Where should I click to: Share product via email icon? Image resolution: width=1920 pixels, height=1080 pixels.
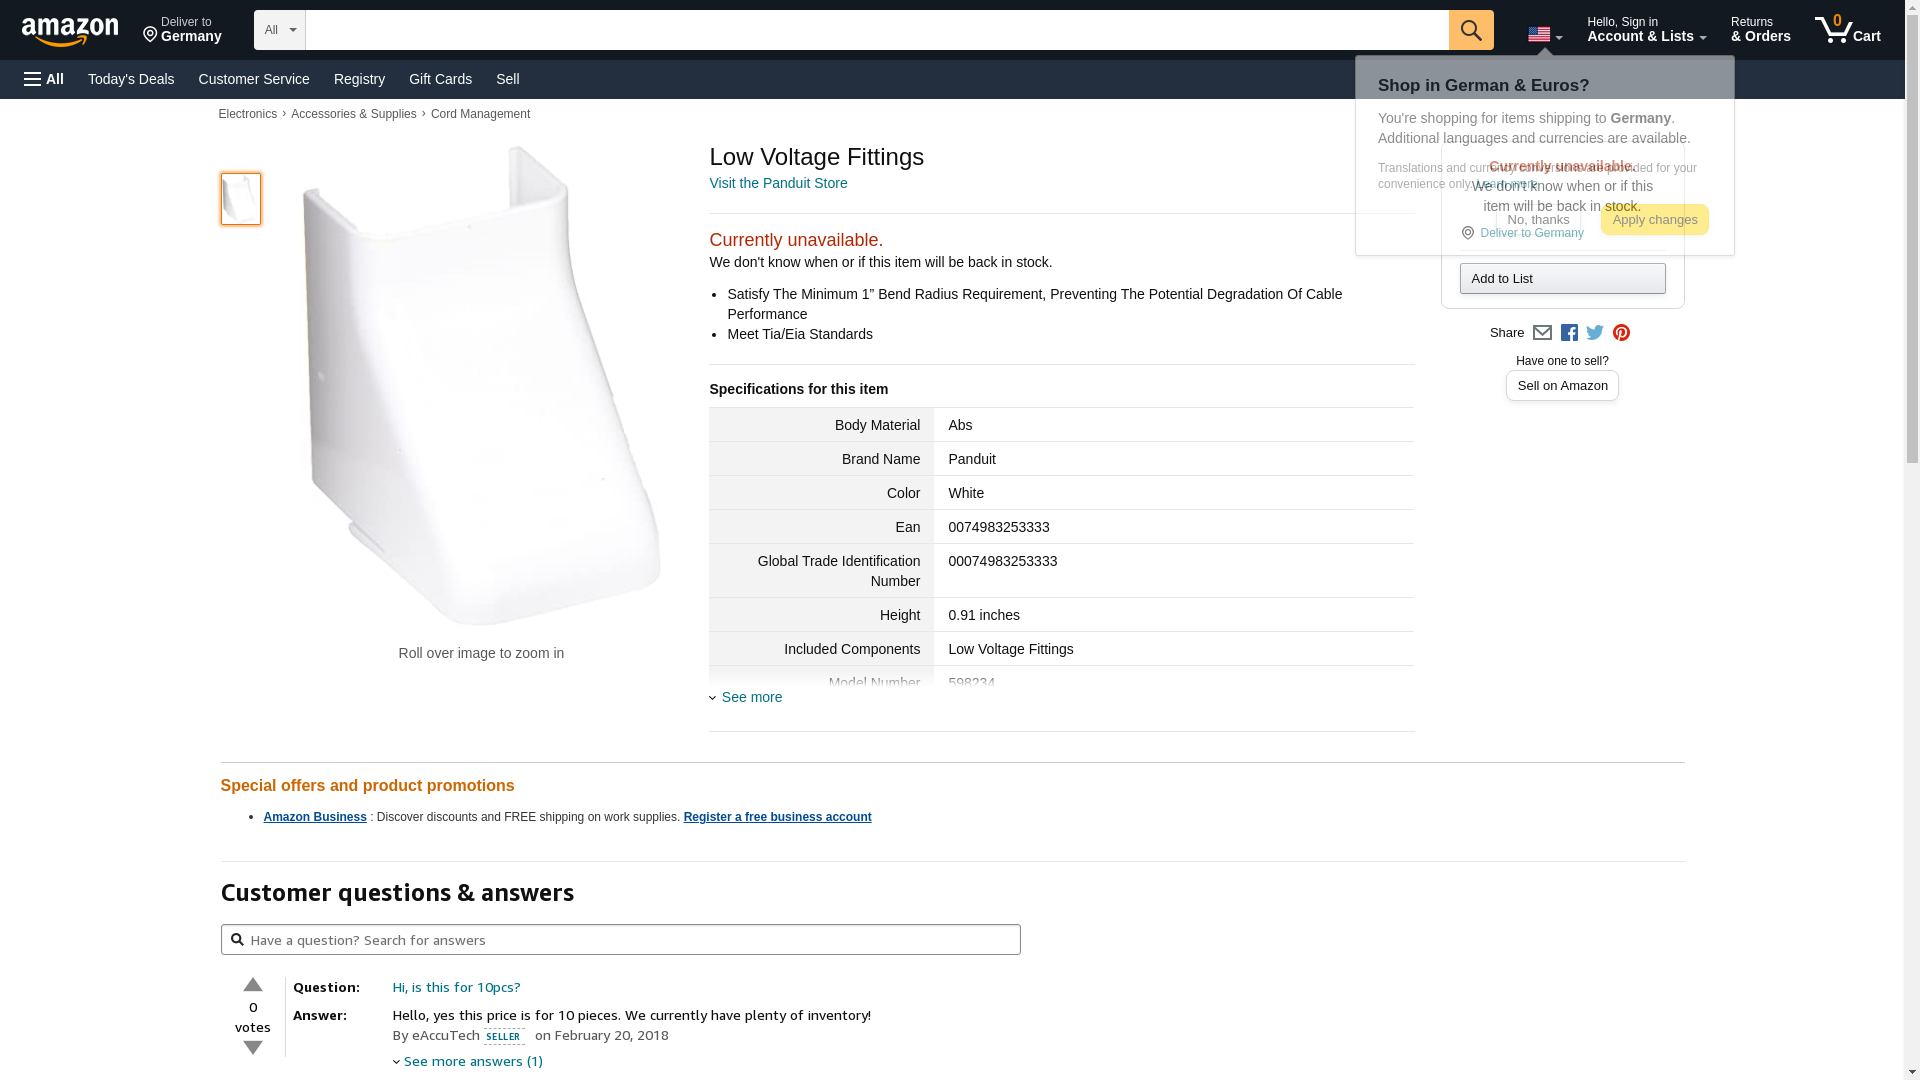pyautogui.click(x=1542, y=333)
